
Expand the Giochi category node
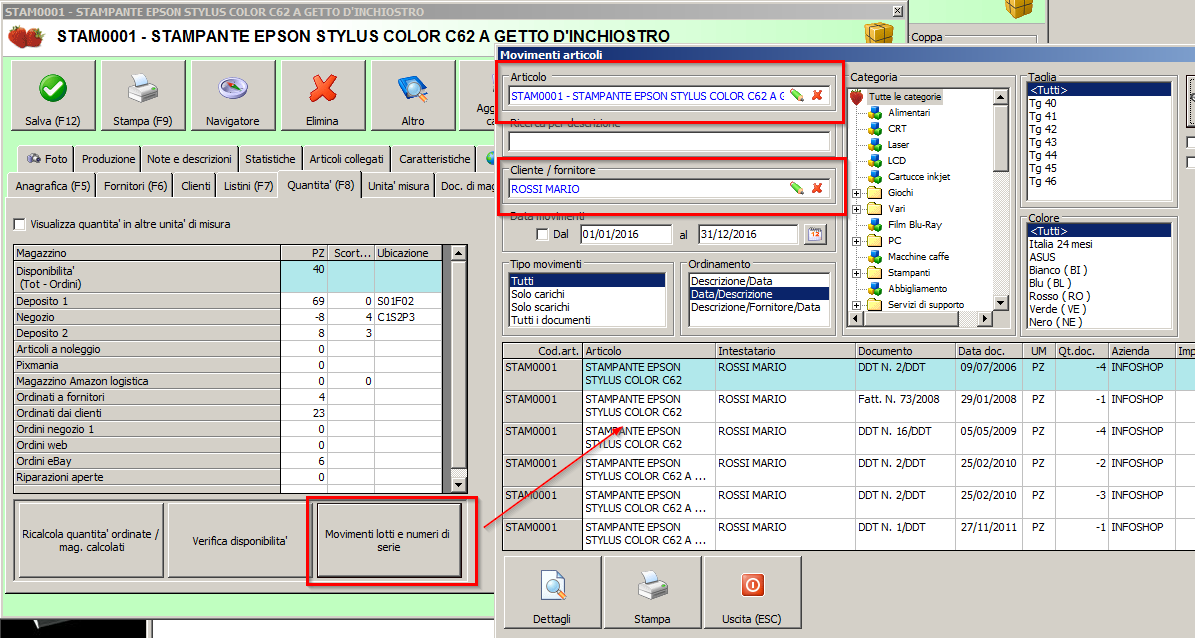click(x=857, y=193)
